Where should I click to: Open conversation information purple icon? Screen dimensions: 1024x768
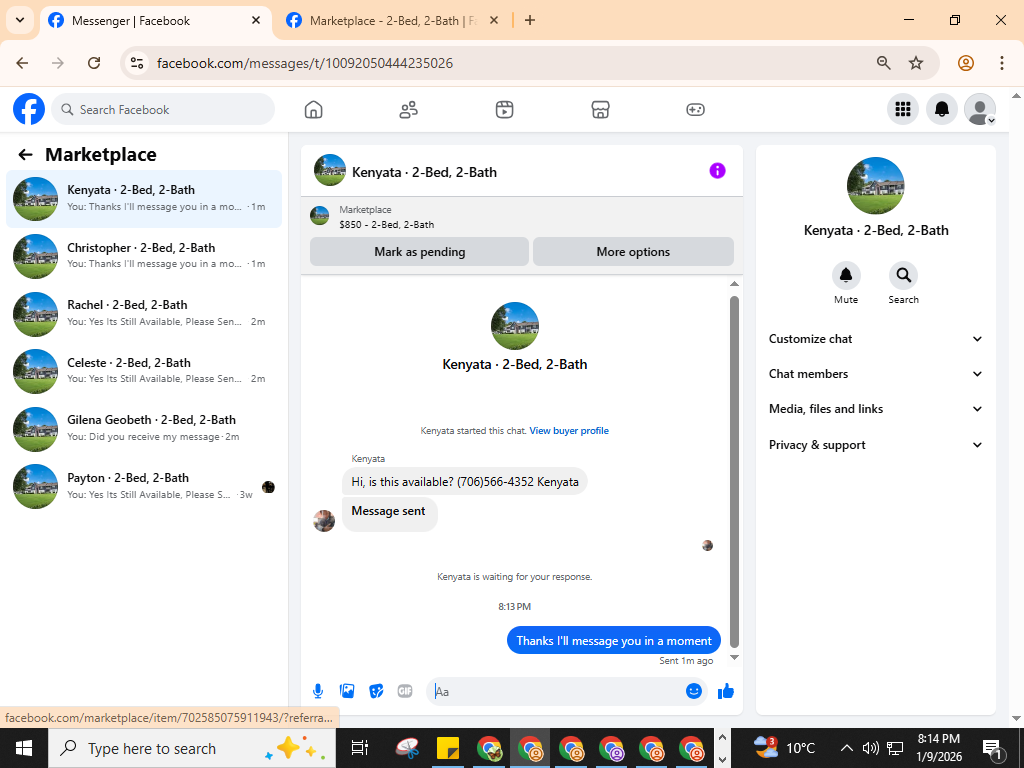tap(717, 171)
